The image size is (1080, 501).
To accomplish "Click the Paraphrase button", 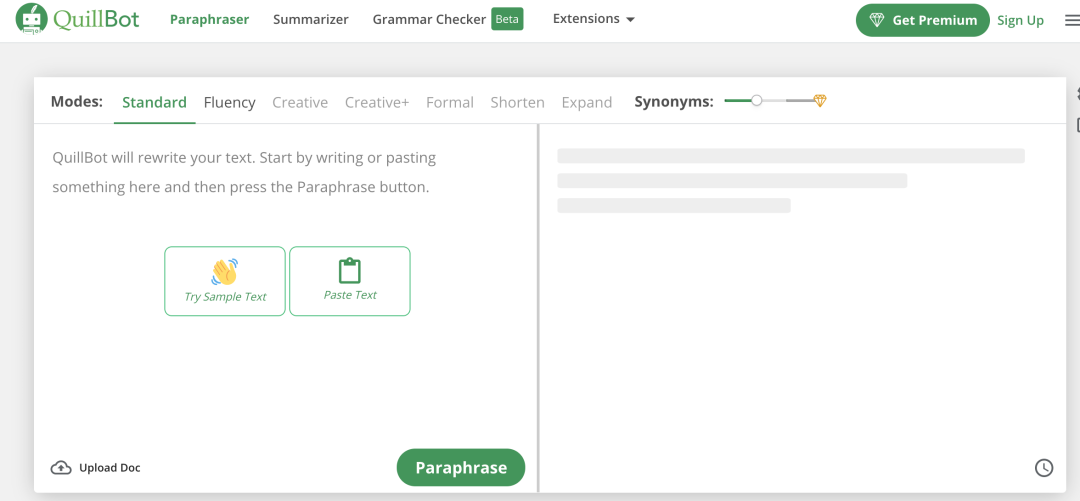I will (x=461, y=467).
